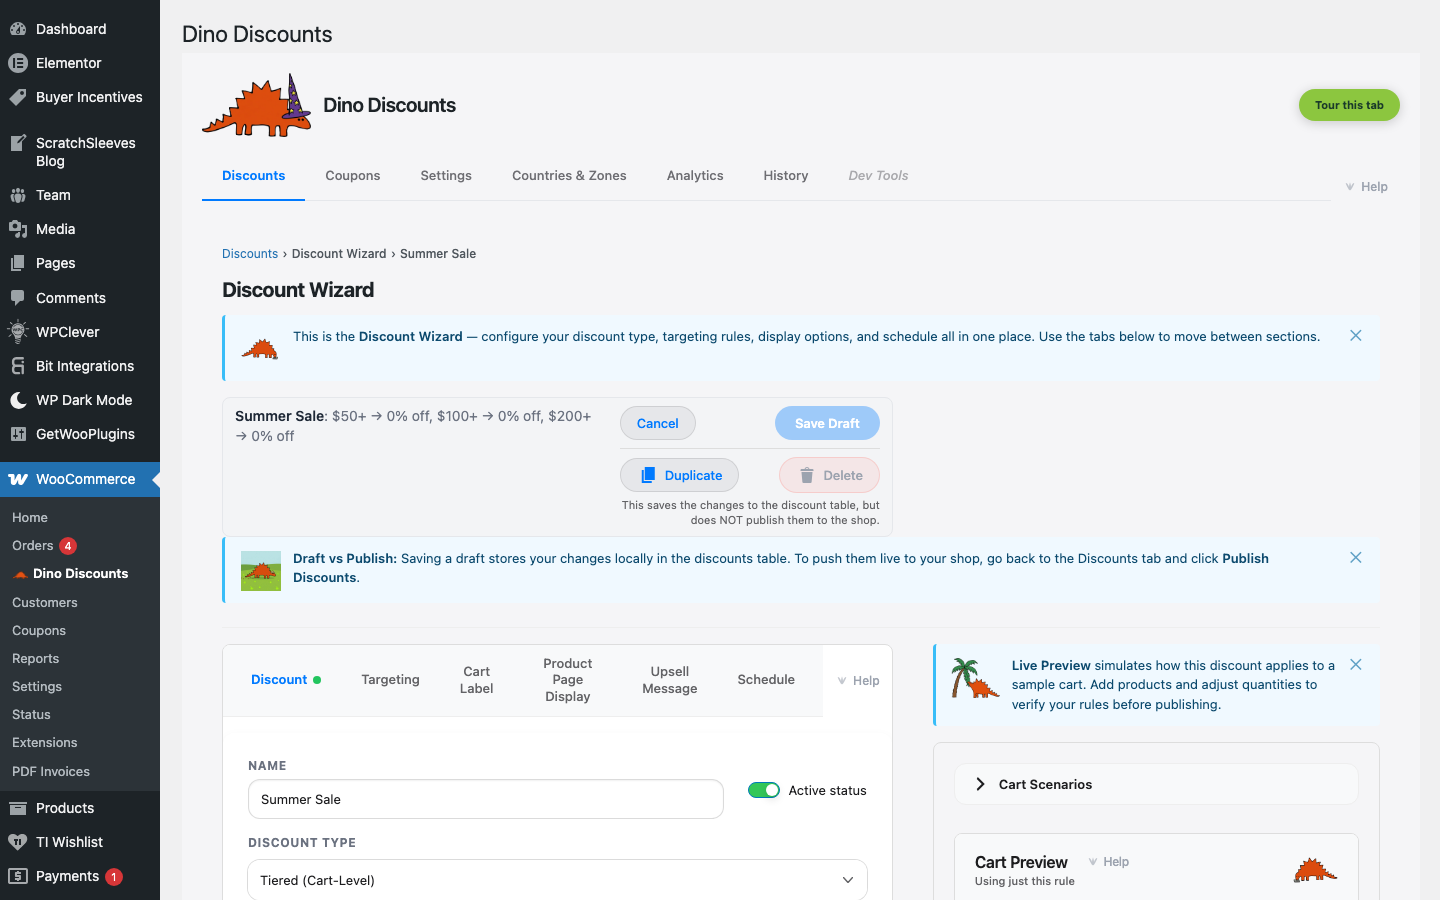This screenshot has width=1440, height=900.
Task: Select the Discount wizard tab
Action: coord(285,680)
